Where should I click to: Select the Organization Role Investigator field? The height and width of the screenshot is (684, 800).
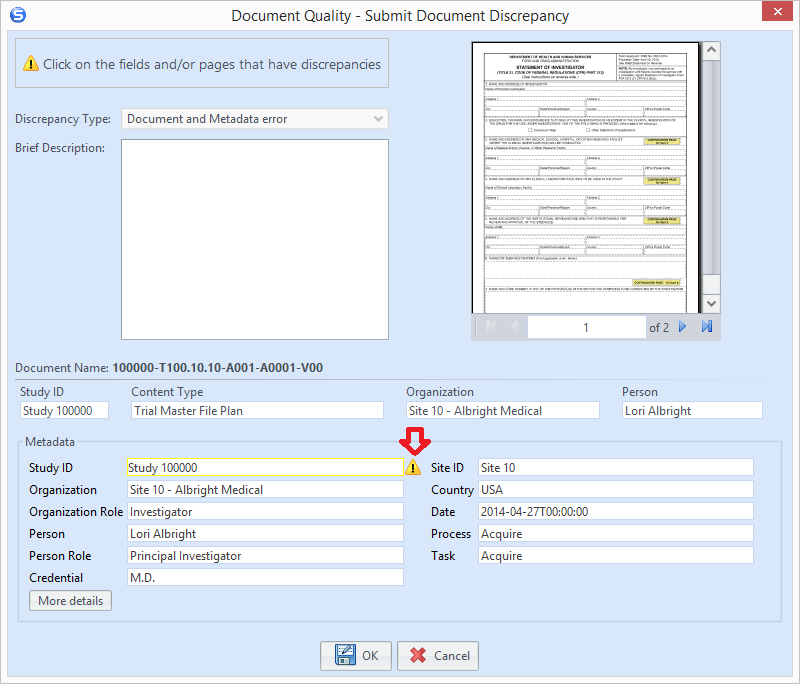(x=265, y=512)
